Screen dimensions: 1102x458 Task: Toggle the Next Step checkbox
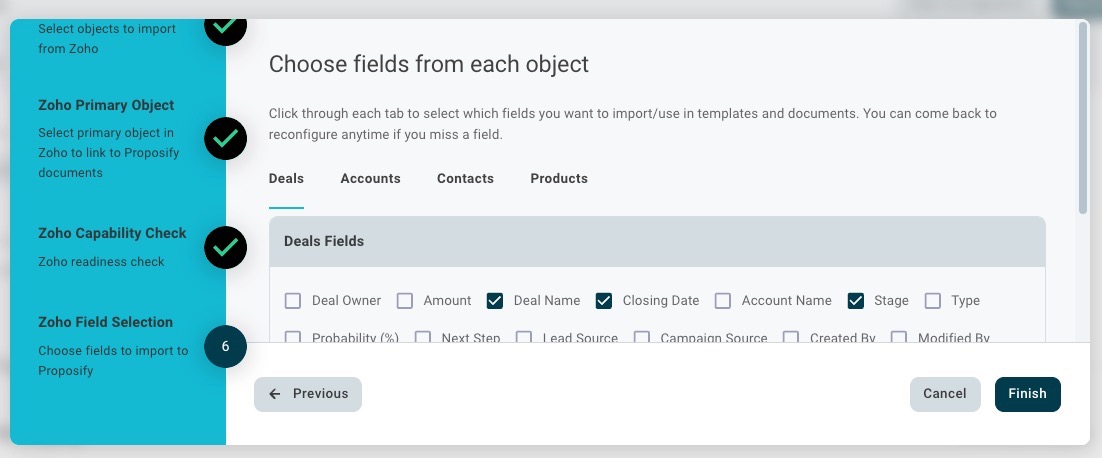click(x=422, y=337)
